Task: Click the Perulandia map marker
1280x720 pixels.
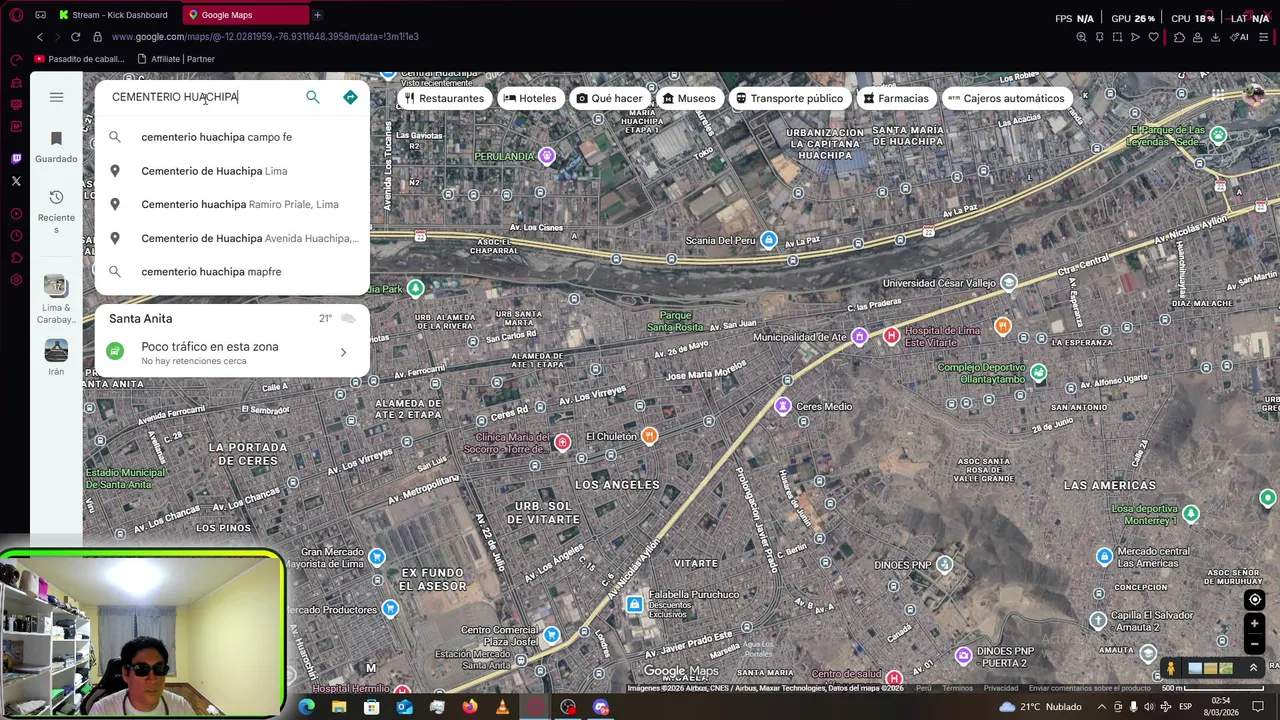Action: coord(546,155)
